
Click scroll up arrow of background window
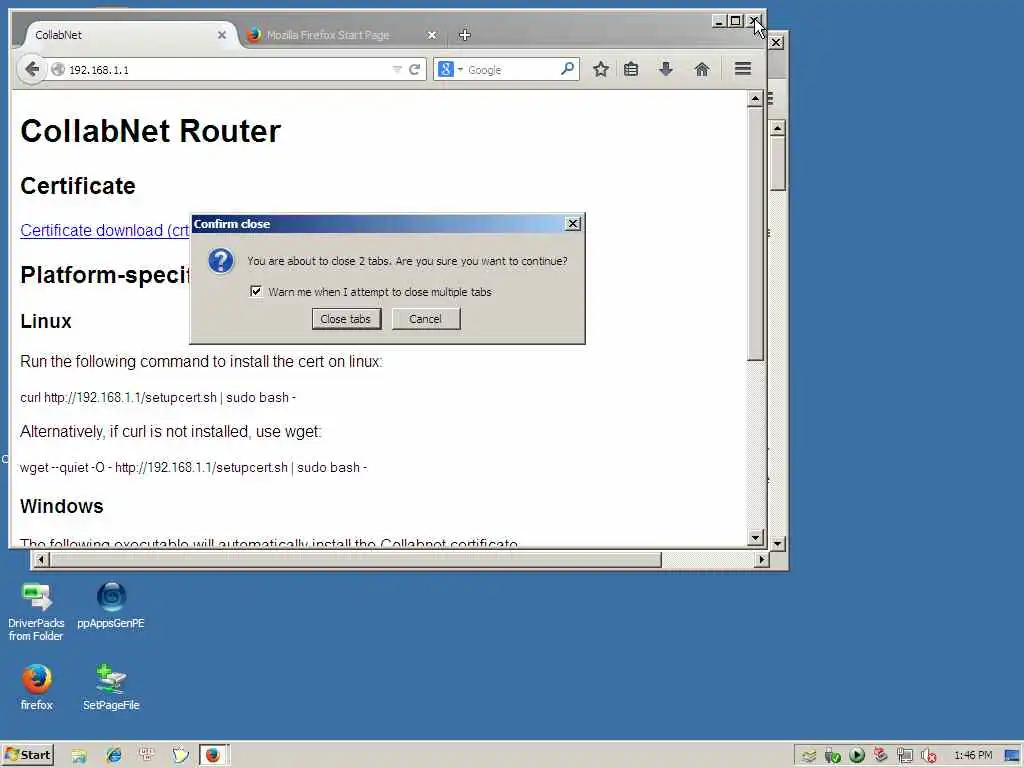click(x=777, y=129)
